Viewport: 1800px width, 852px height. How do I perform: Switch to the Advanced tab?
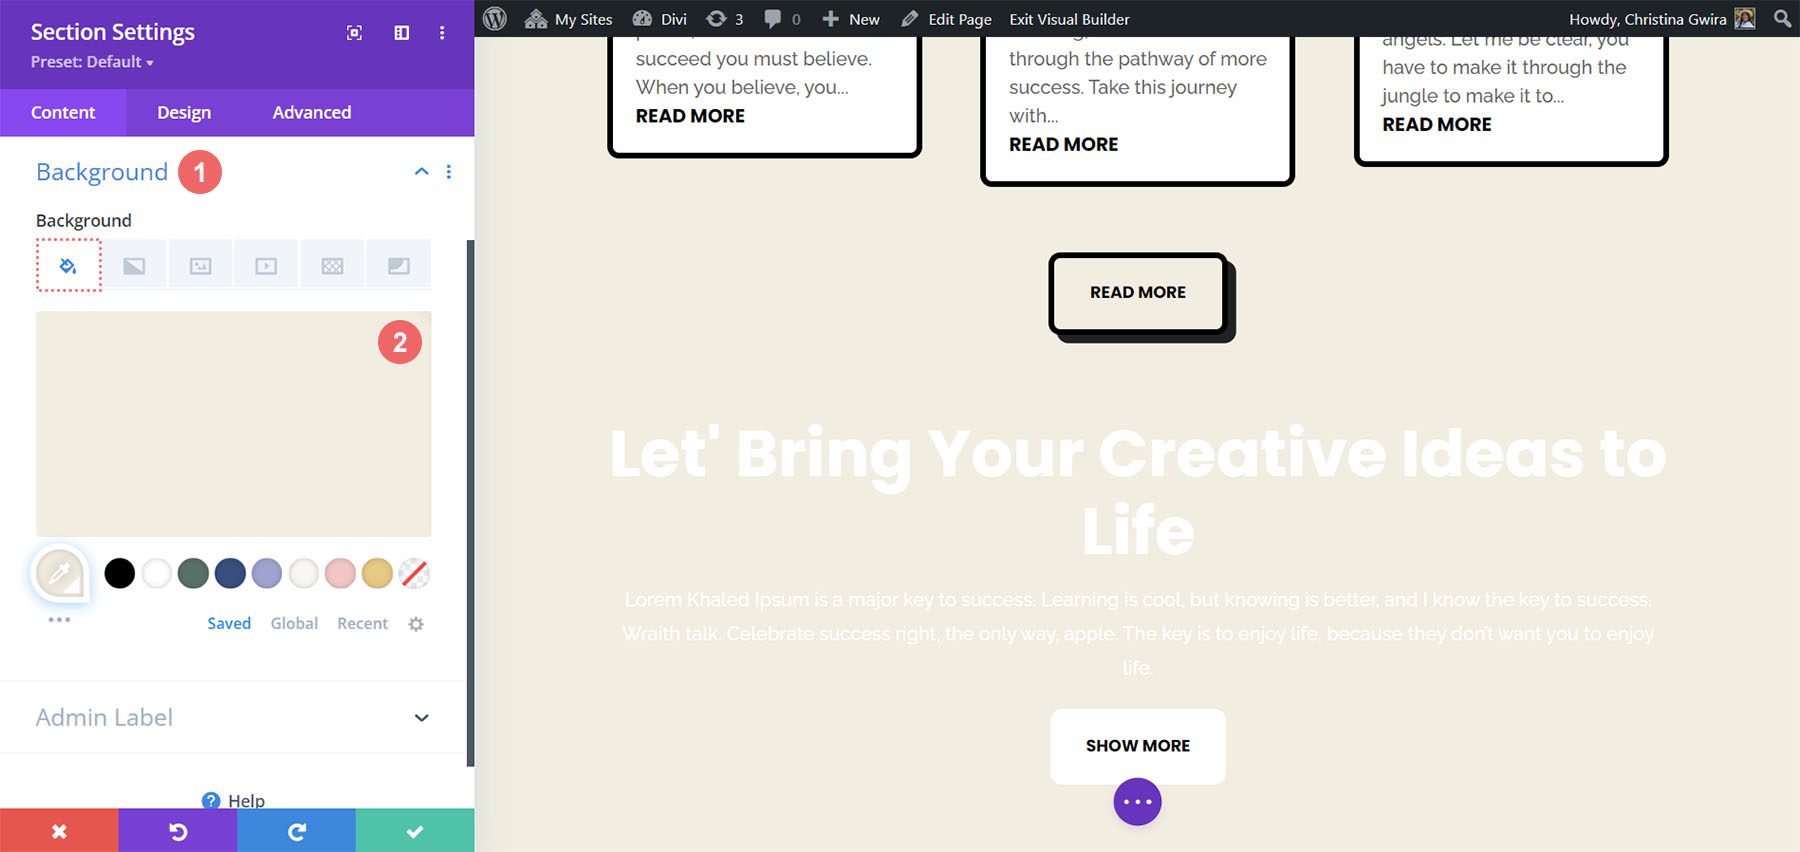coord(311,113)
